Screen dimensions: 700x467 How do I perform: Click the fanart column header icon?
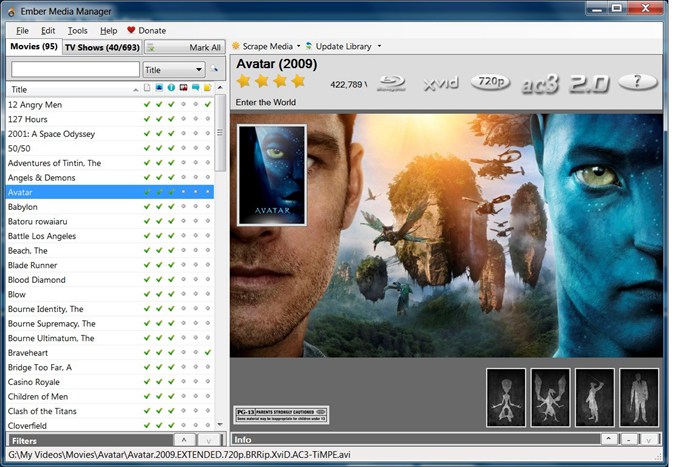click(x=159, y=88)
